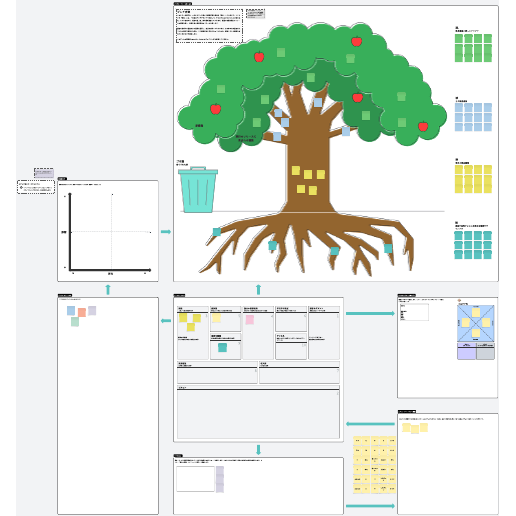Select the teal sticky note inside the canvas grid
The image size is (516, 516).
[222, 347]
